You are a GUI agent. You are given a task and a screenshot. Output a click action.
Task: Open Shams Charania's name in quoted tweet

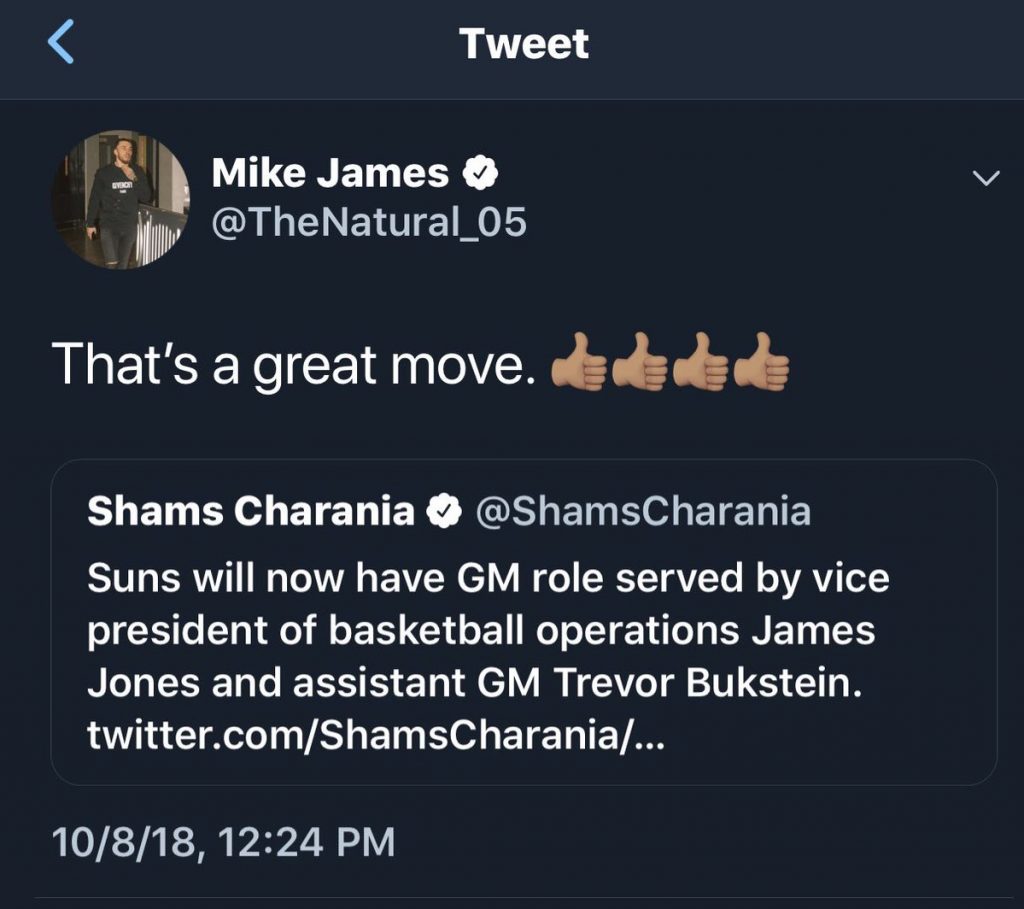[x=250, y=512]
